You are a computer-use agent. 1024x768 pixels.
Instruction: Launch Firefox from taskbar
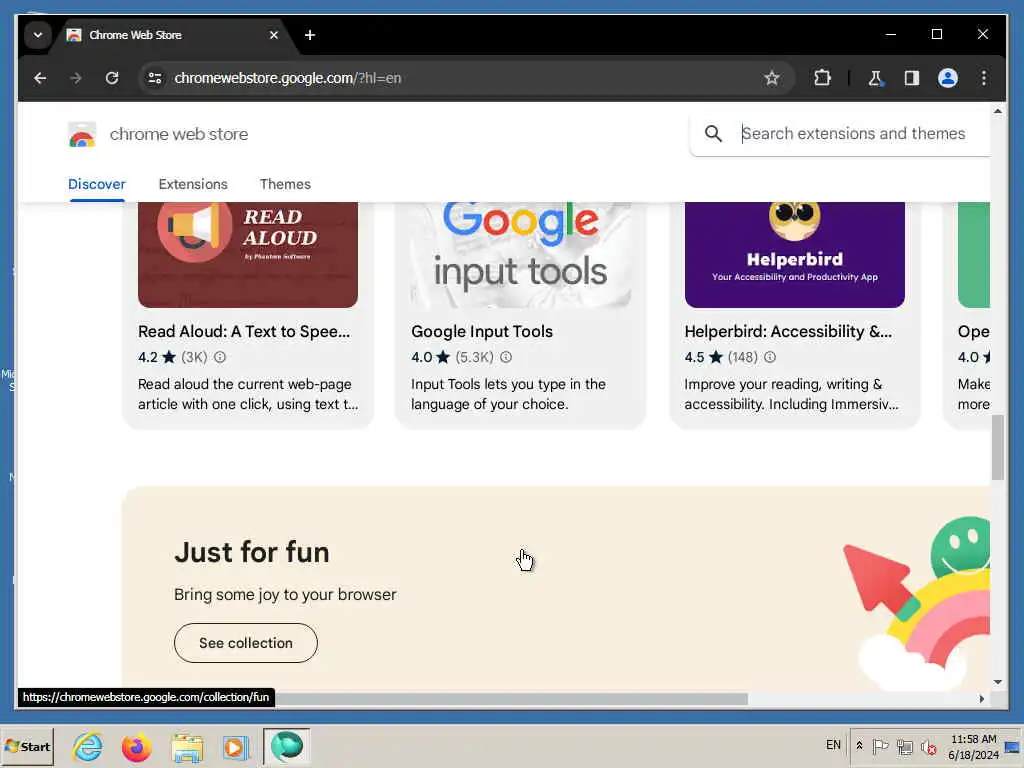(136, 746)
